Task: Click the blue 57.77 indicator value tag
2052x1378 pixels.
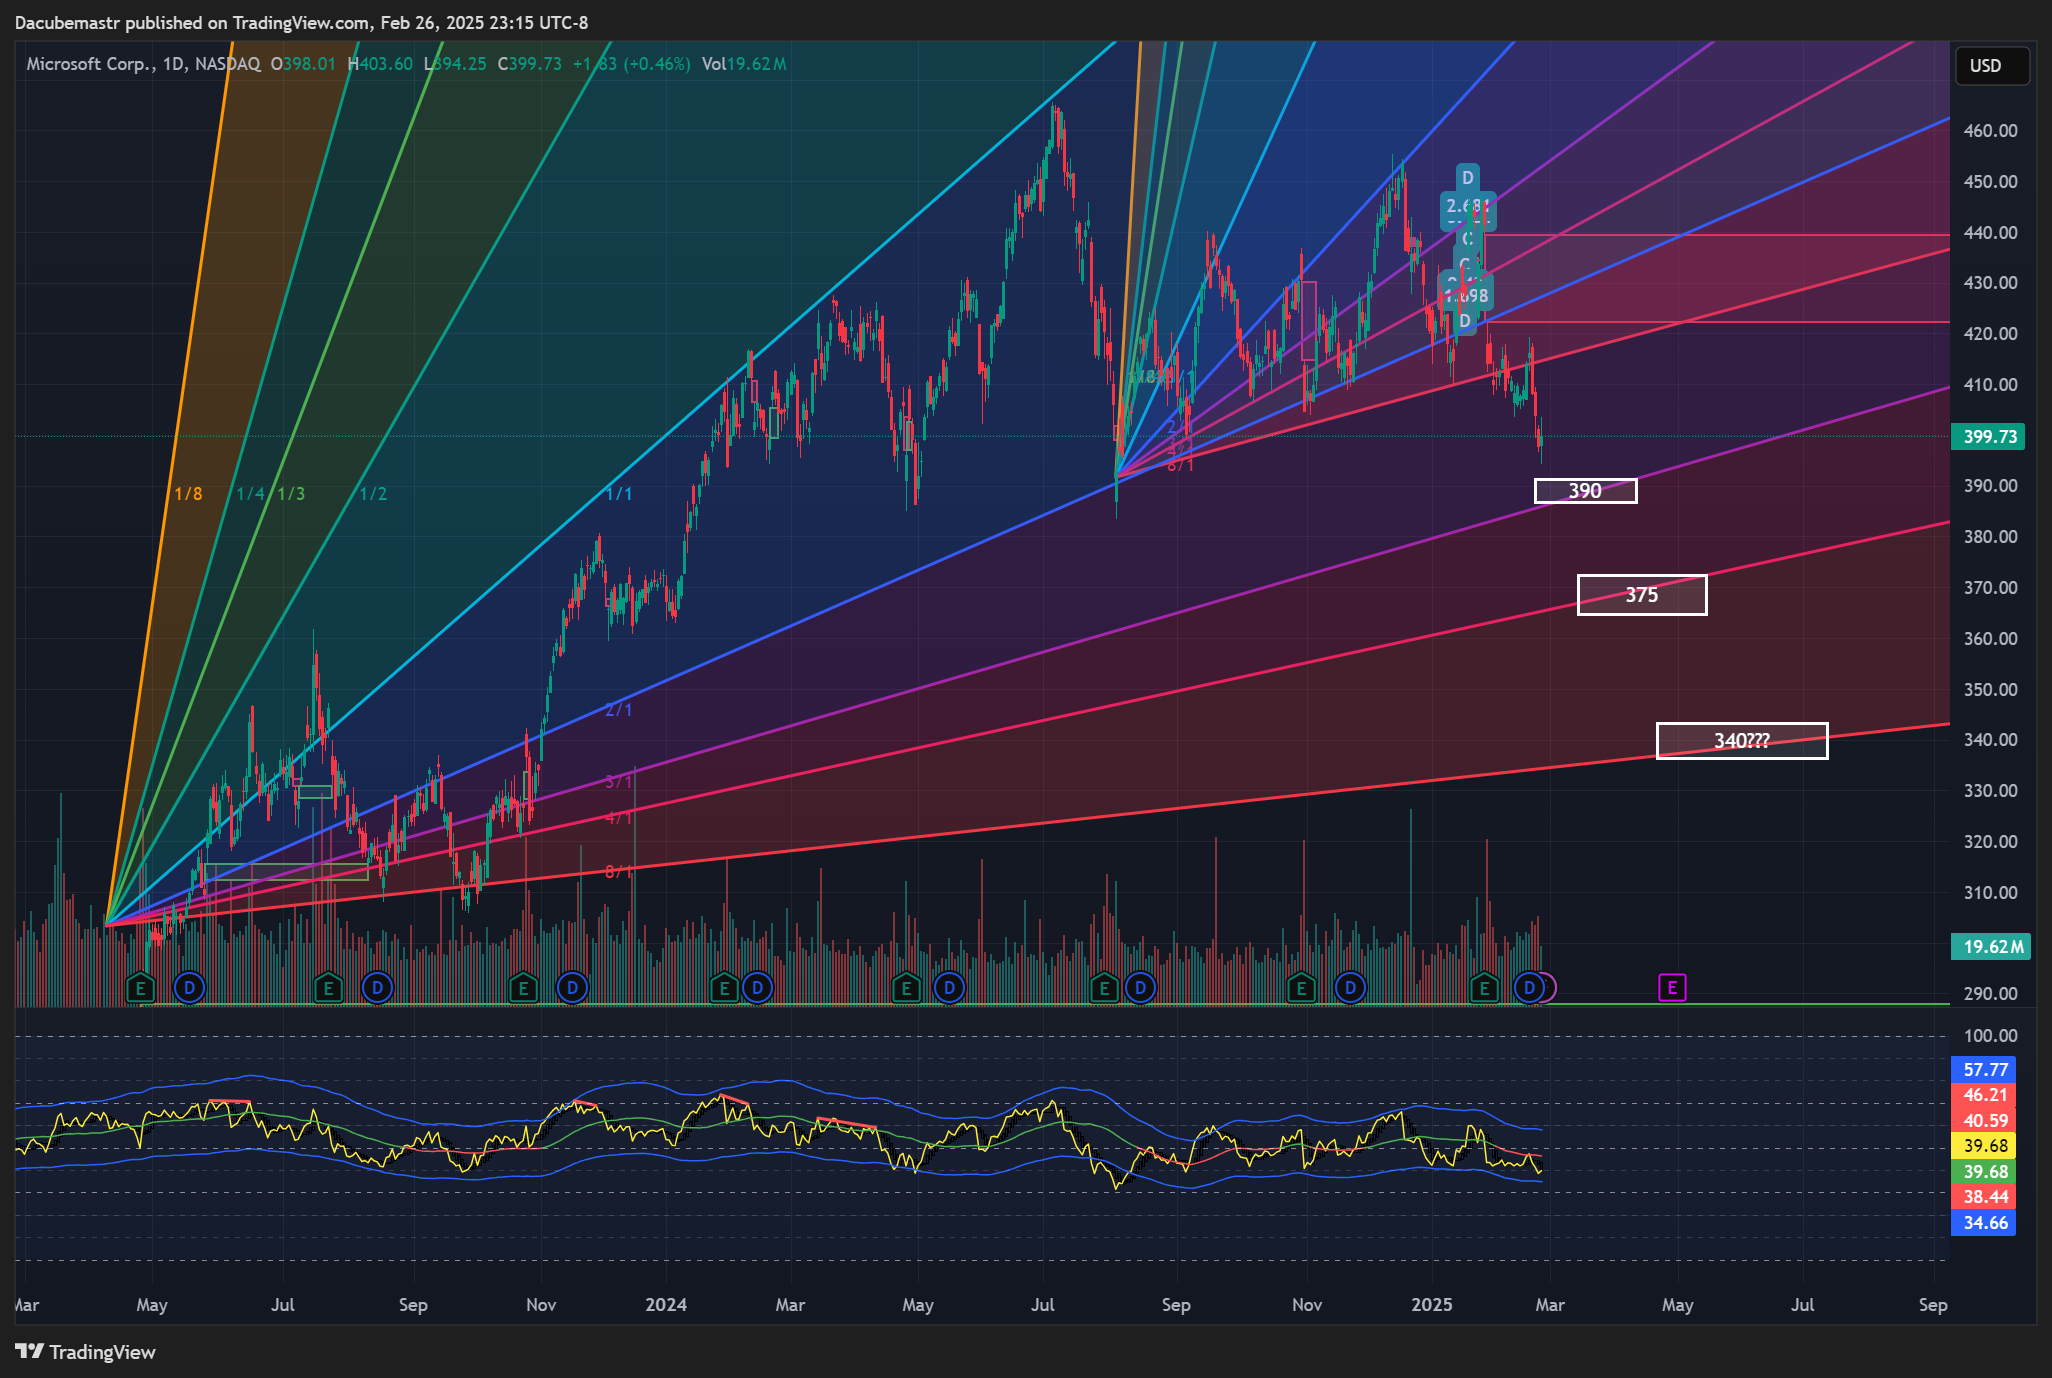Action: coord(1985,1070)
